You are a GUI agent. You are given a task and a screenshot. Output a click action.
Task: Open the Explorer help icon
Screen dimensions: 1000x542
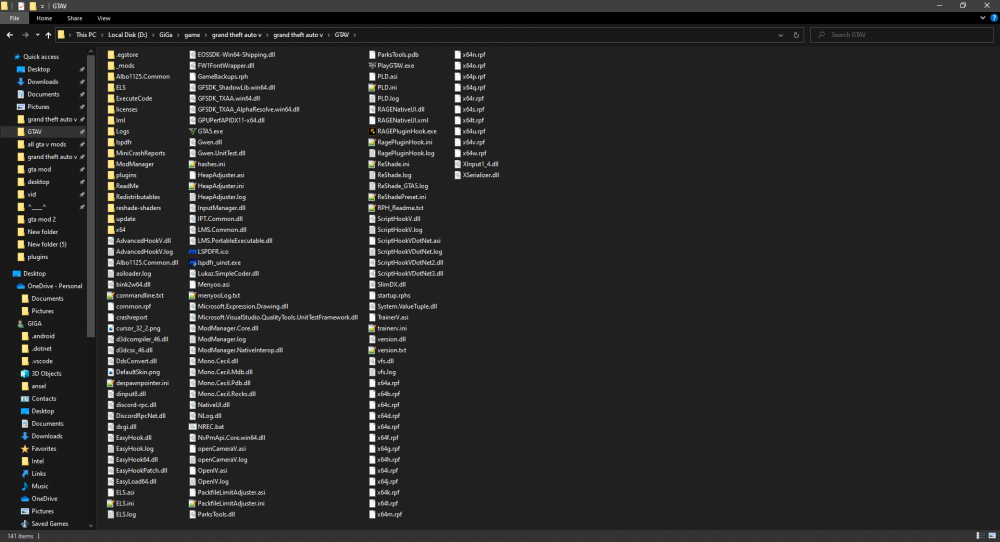point(994,18)
